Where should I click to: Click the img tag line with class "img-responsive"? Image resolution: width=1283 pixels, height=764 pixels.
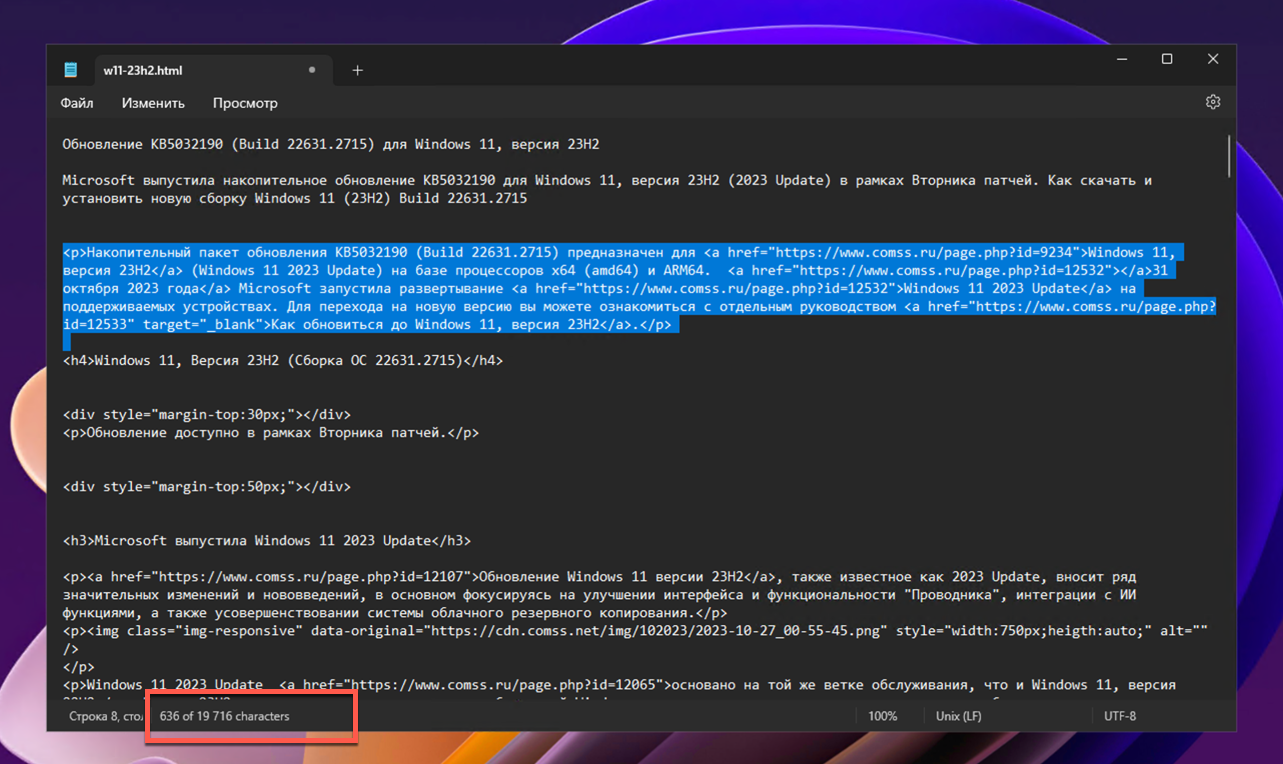click(x=635, y=640)
